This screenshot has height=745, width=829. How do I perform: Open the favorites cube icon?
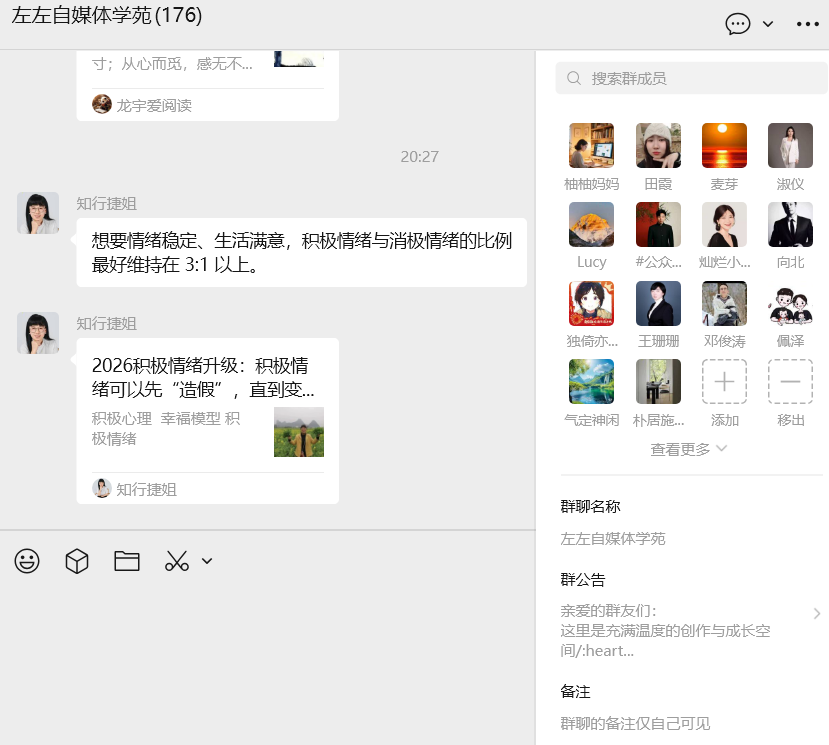77,561
